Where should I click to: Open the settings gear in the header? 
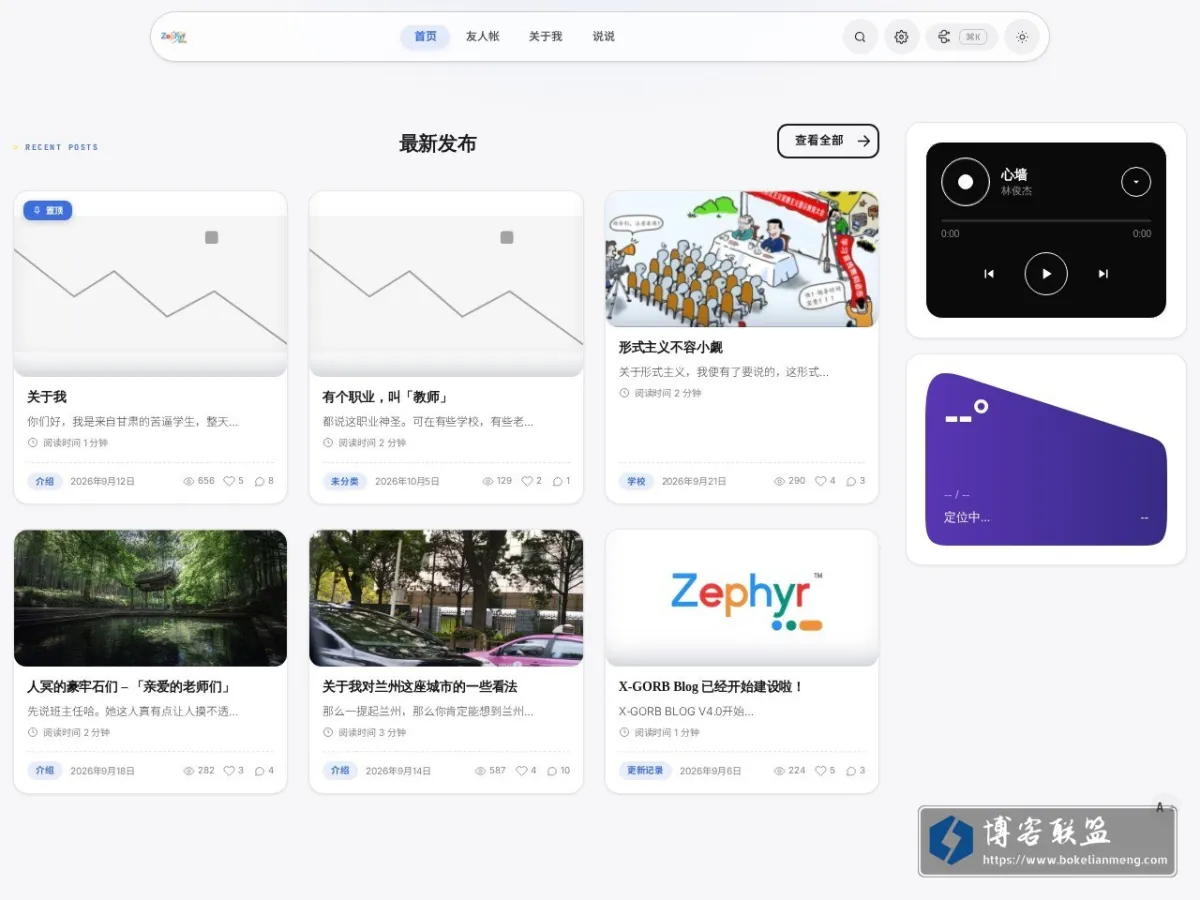(901, 37)
